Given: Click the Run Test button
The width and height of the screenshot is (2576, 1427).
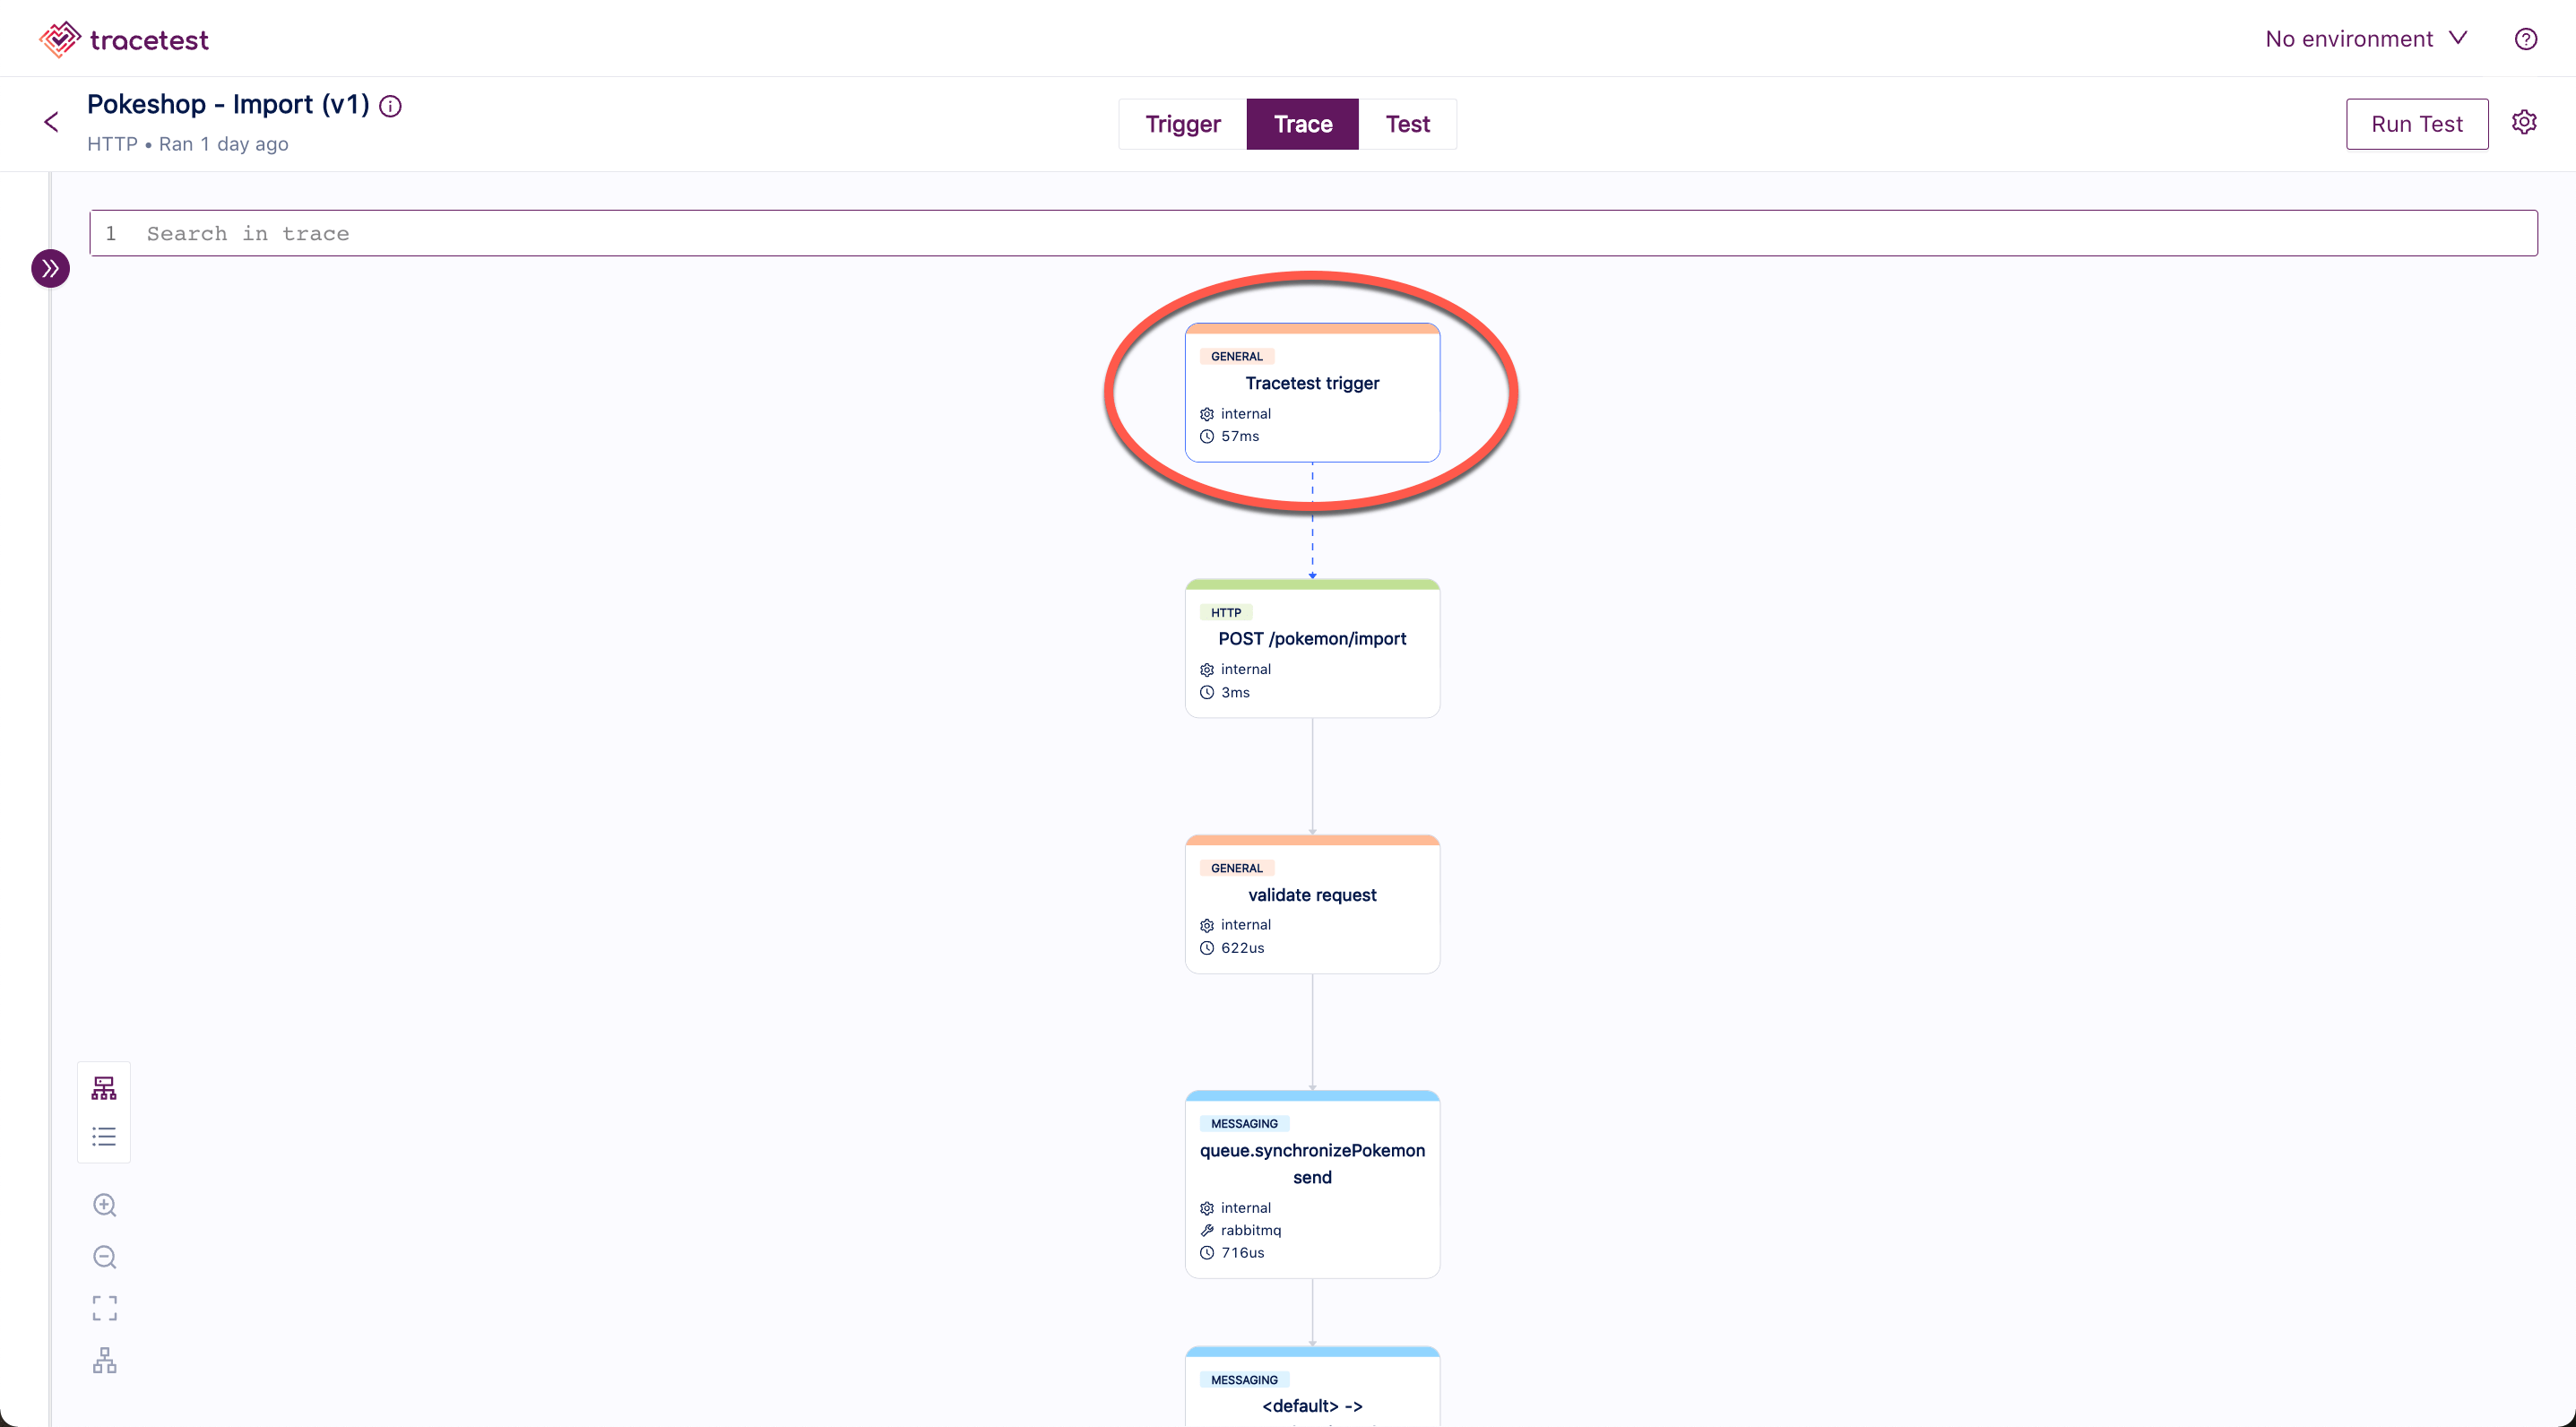Looking at the screenshot, I should point(2416,124).
